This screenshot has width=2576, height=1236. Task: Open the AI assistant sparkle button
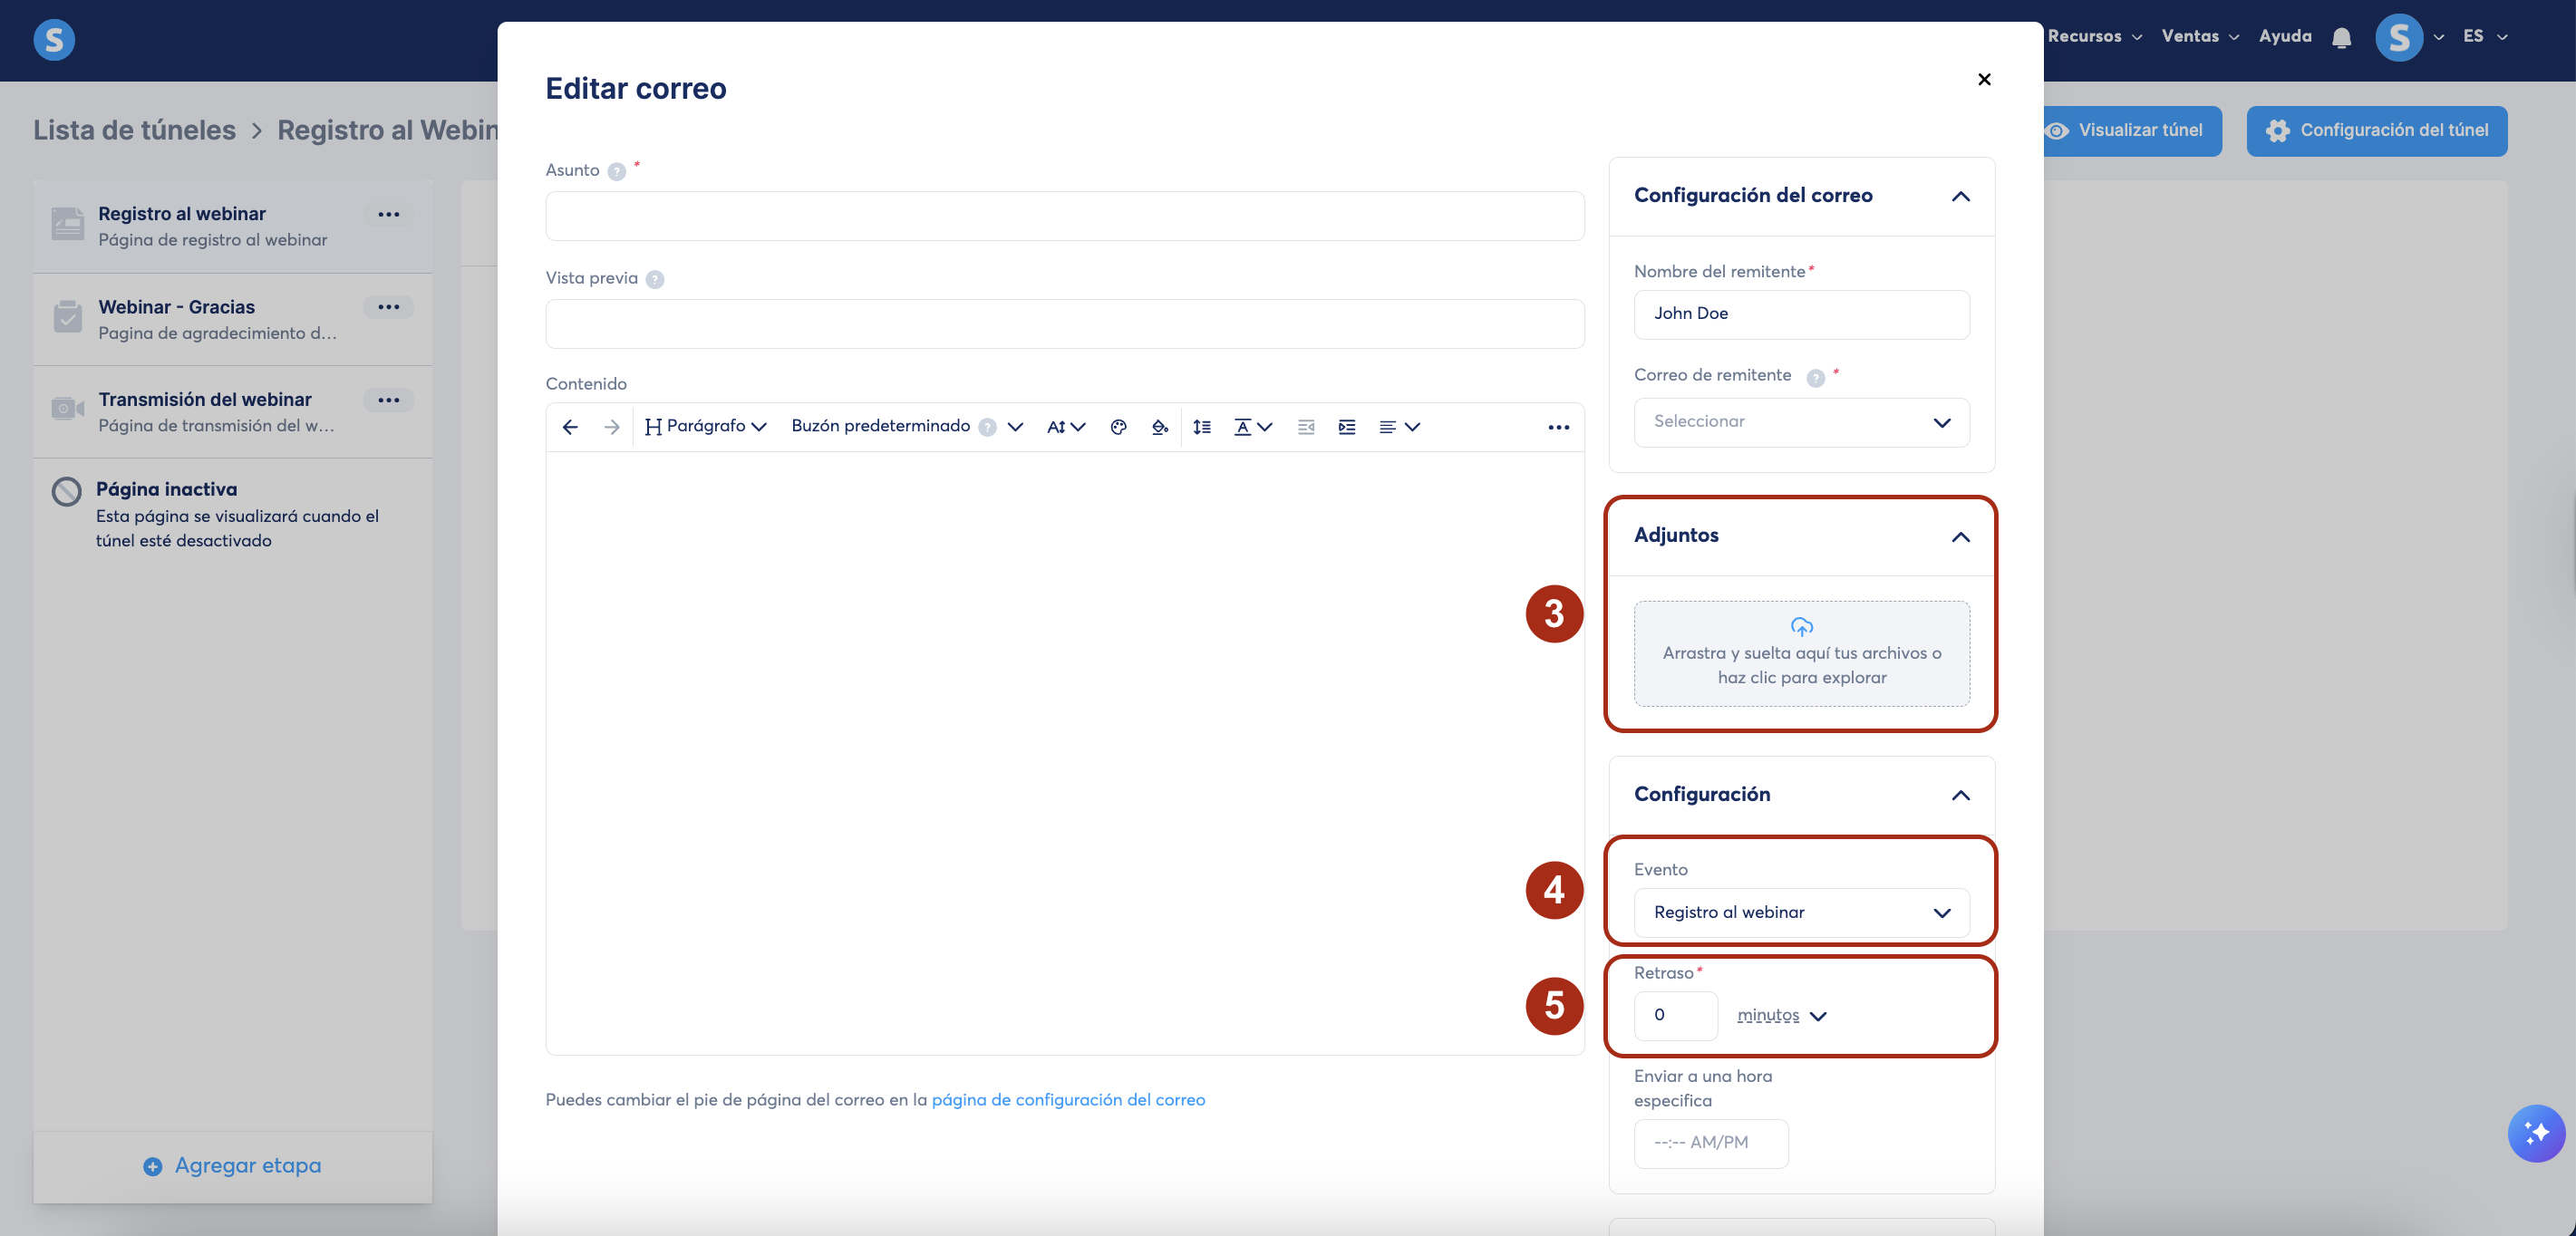coord(2535,1133)
